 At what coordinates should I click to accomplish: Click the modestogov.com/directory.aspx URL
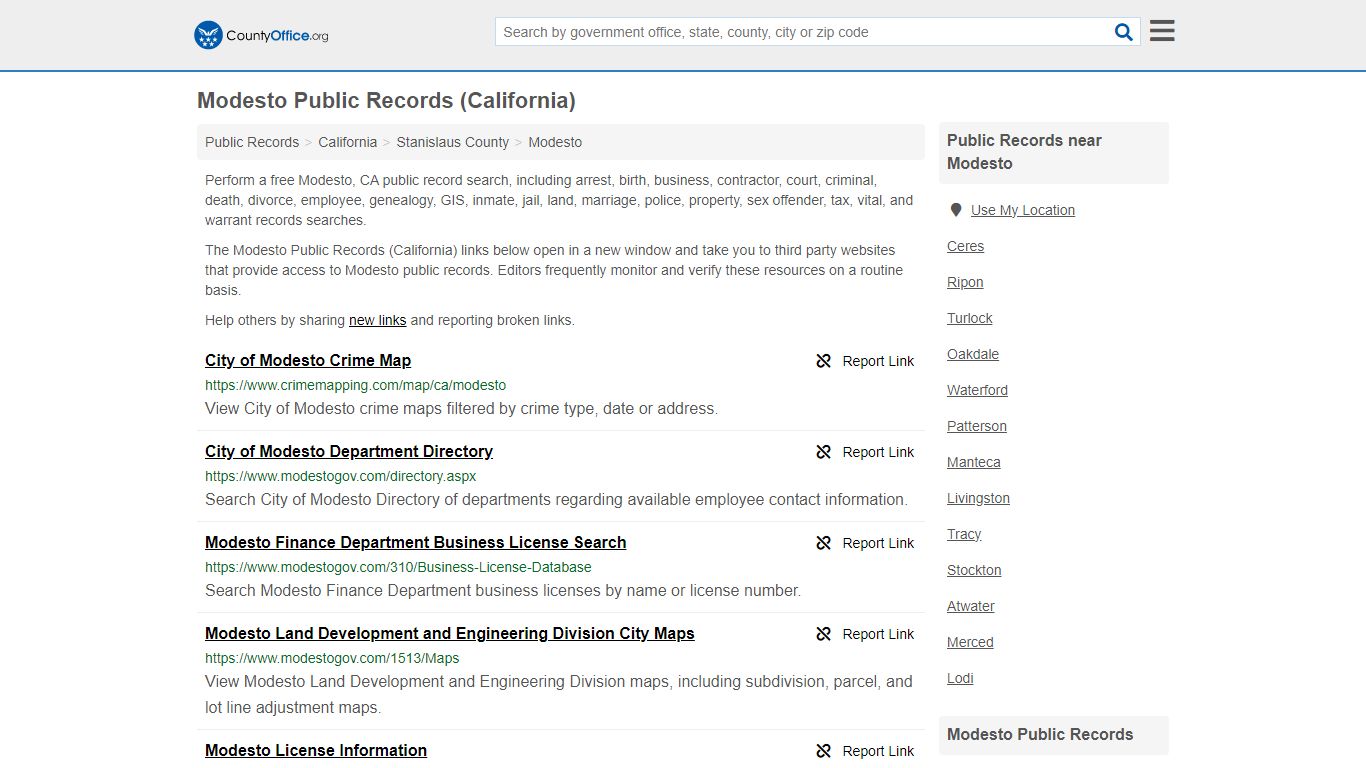pos(341,476)
